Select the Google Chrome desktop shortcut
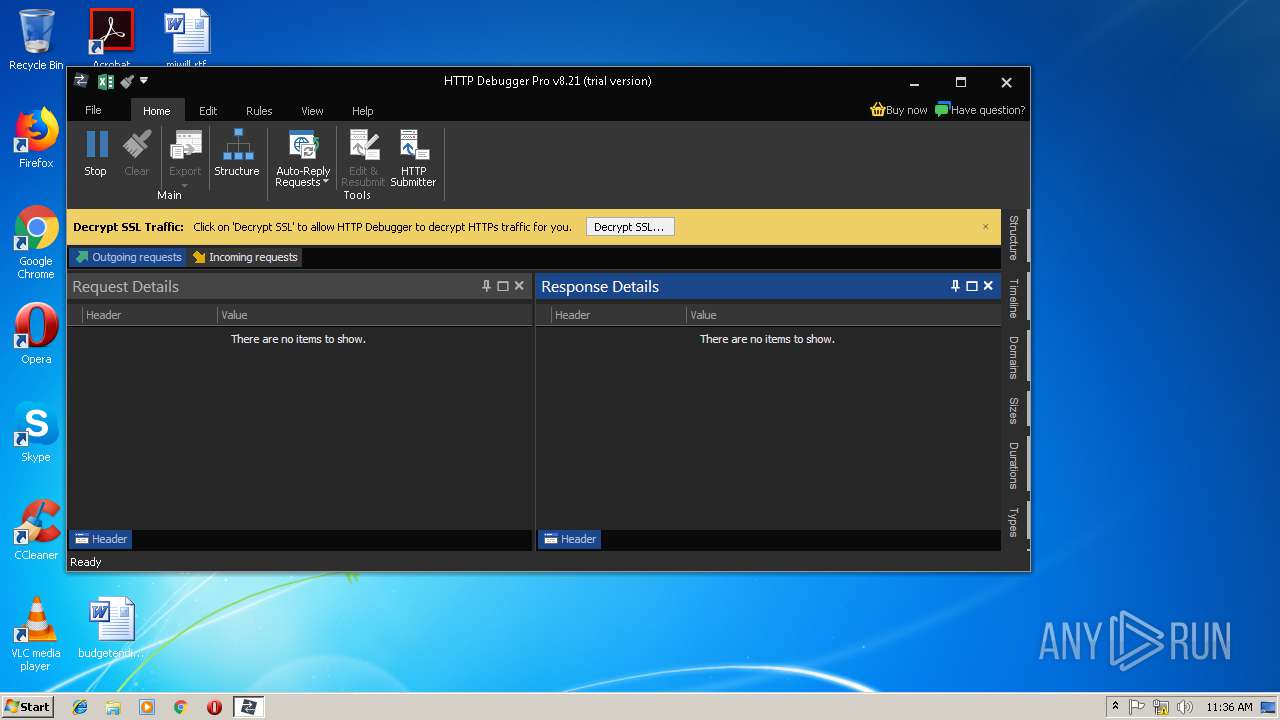 click(36, 243)
